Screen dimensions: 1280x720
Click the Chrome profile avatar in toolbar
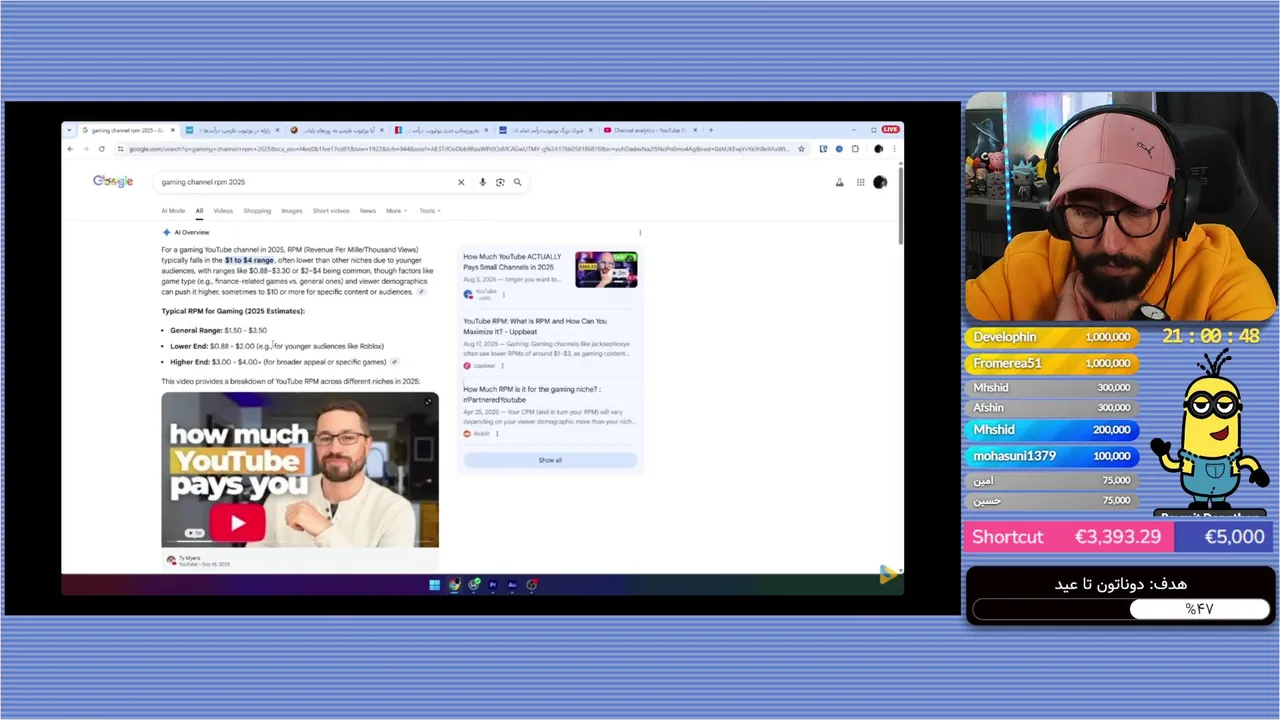pyautogui.click(x=878, y=149)
